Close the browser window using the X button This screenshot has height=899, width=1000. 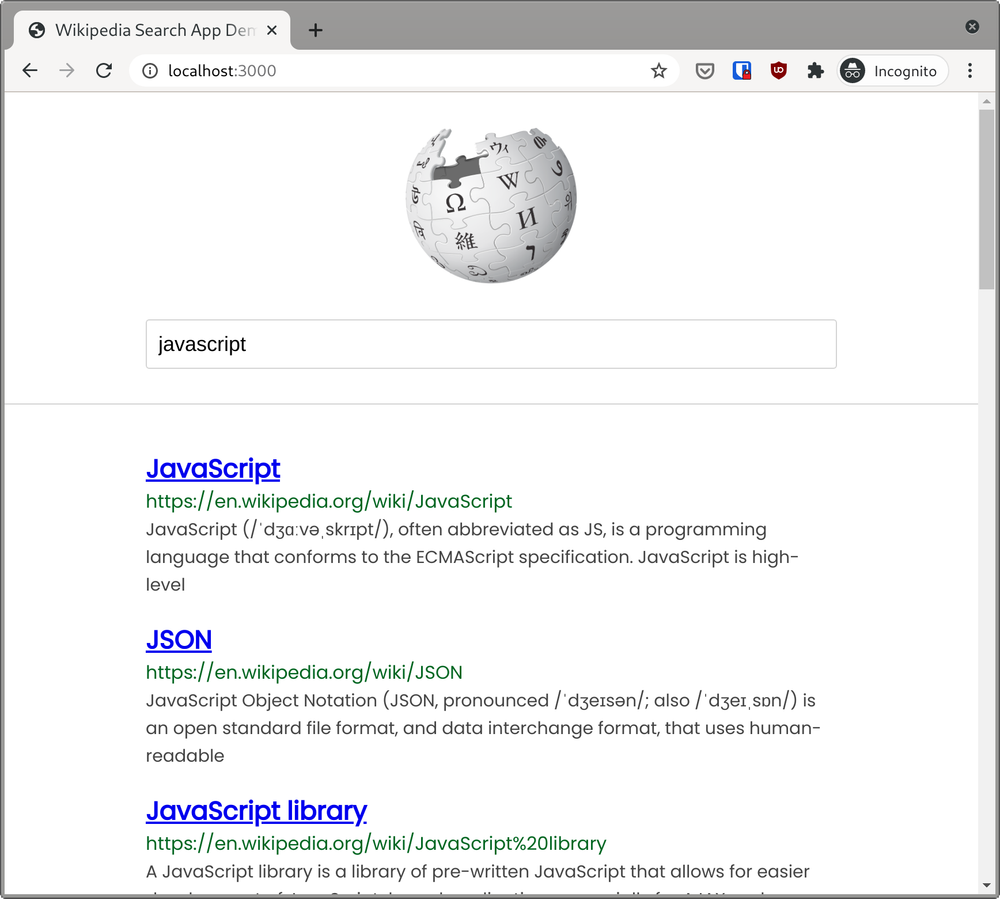click(972, 26)
